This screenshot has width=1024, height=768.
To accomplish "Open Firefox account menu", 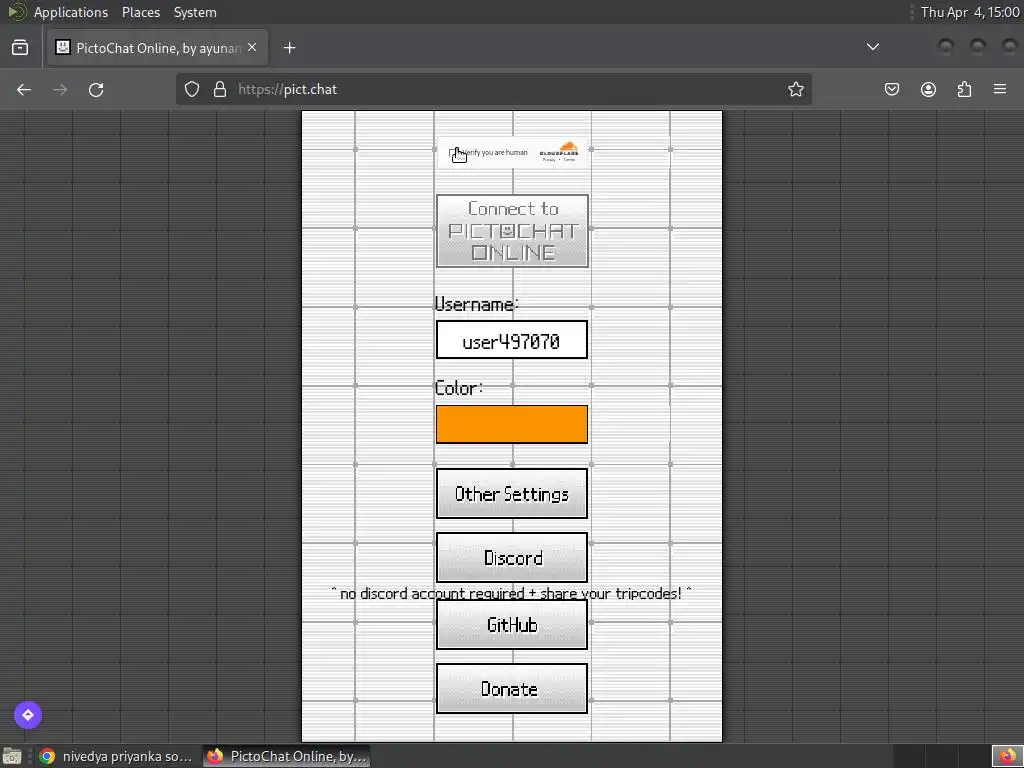I will coord(928,89).
